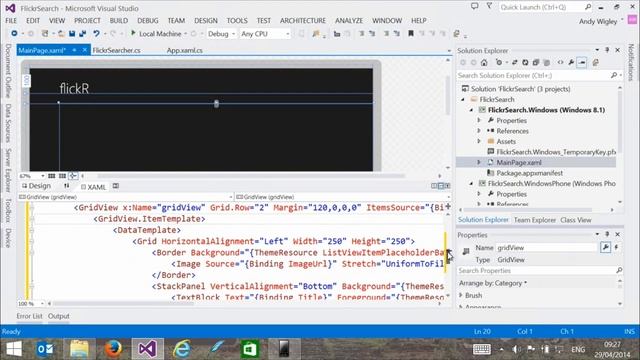The image size is (640, 360).
Task: Switch to the Class View tab
Action: pyautogui.click(x=576, y=220)
